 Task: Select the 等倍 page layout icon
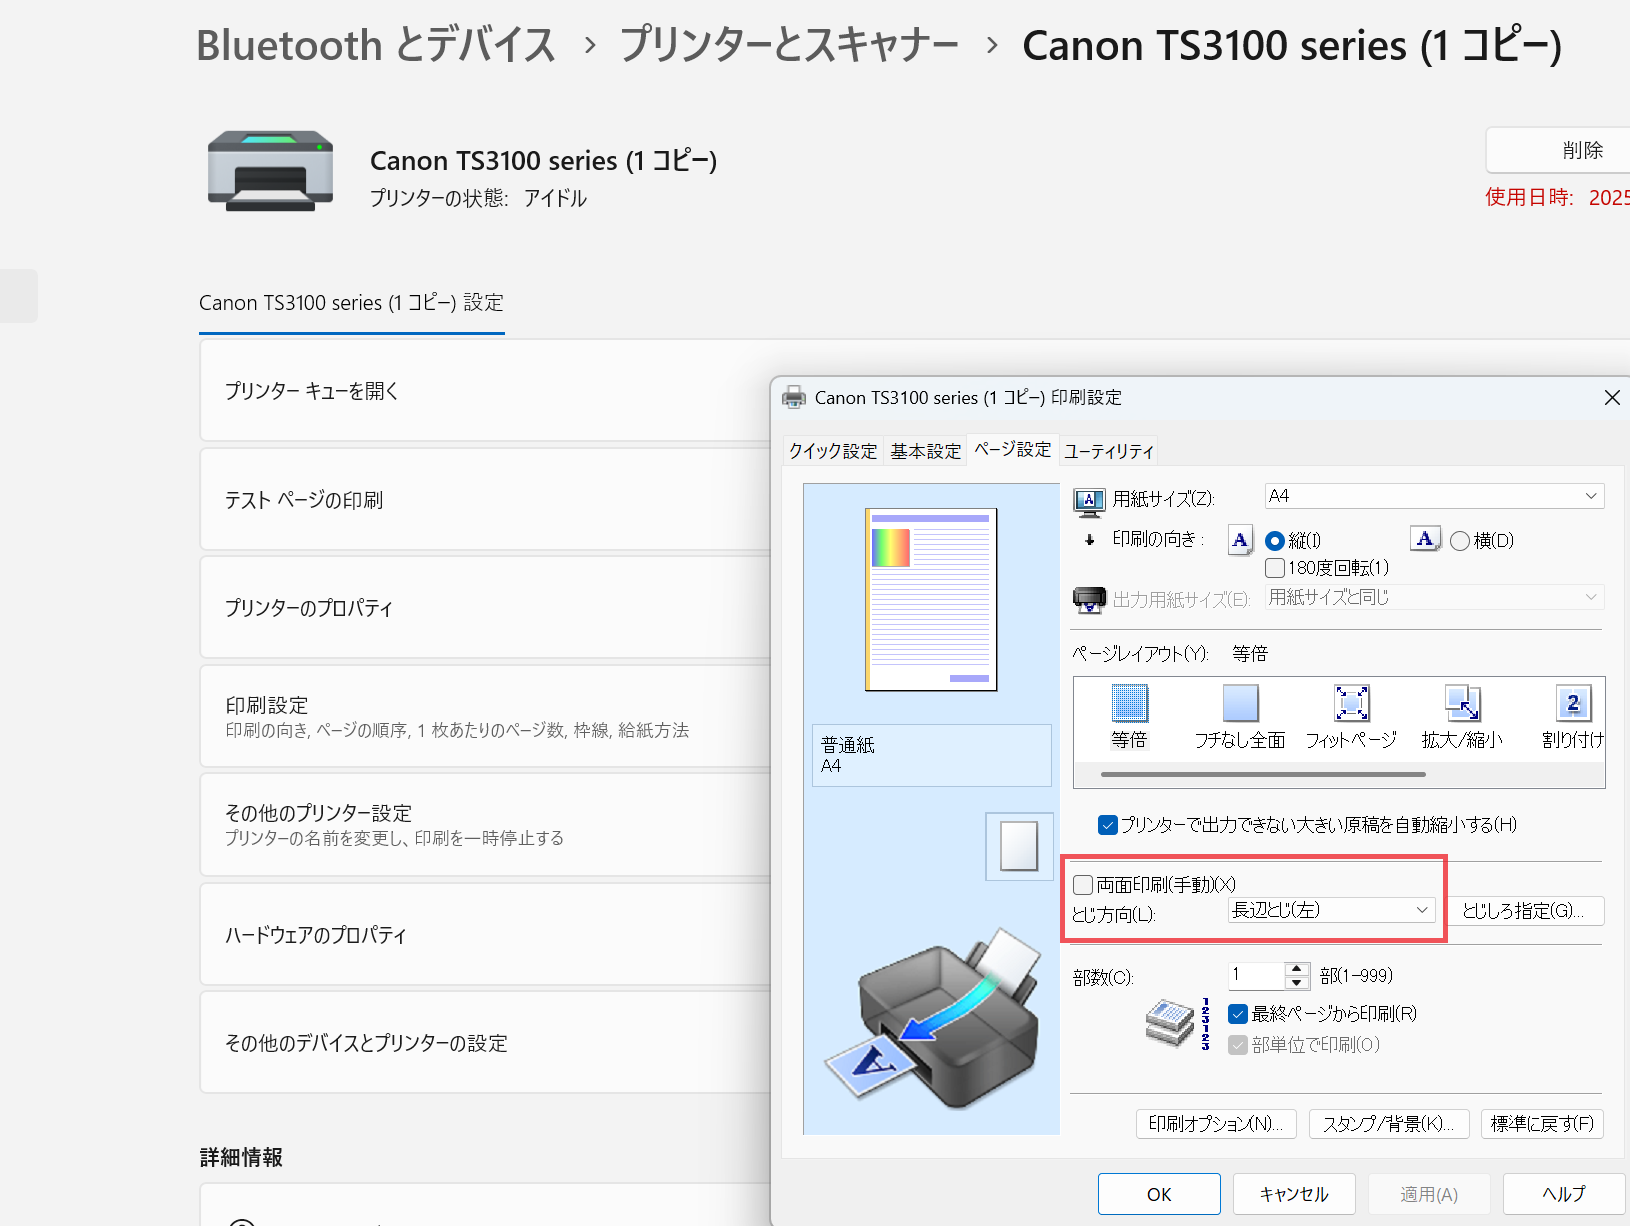point(1129,704)
